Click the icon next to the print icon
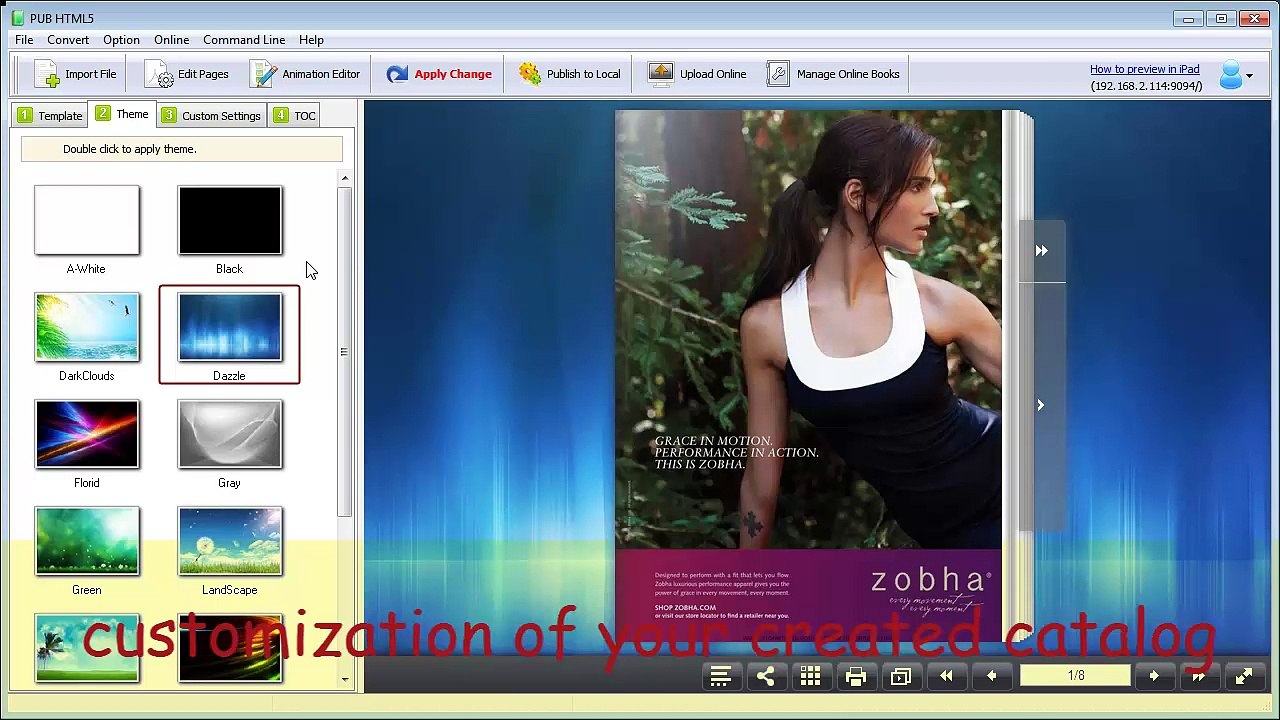Viewport: 1280px width, 720px height. pyautogui.click(x=900, y=677)
